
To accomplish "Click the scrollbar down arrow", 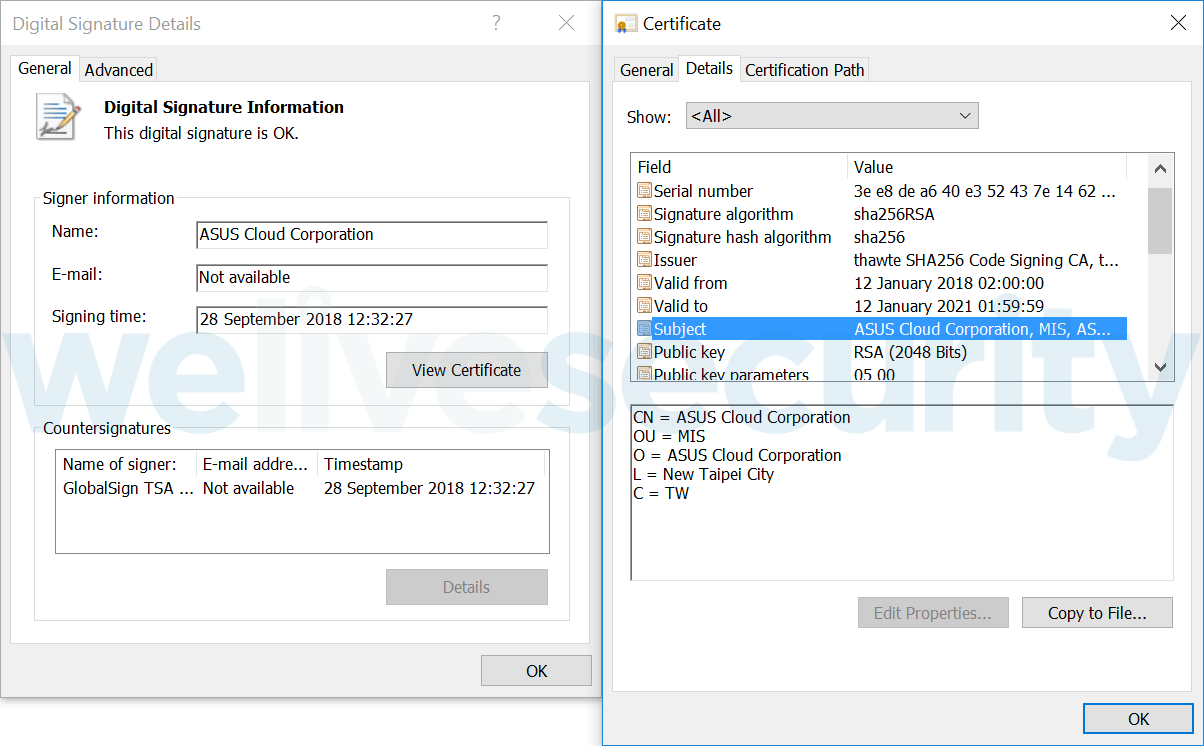I will [1160, 367].
